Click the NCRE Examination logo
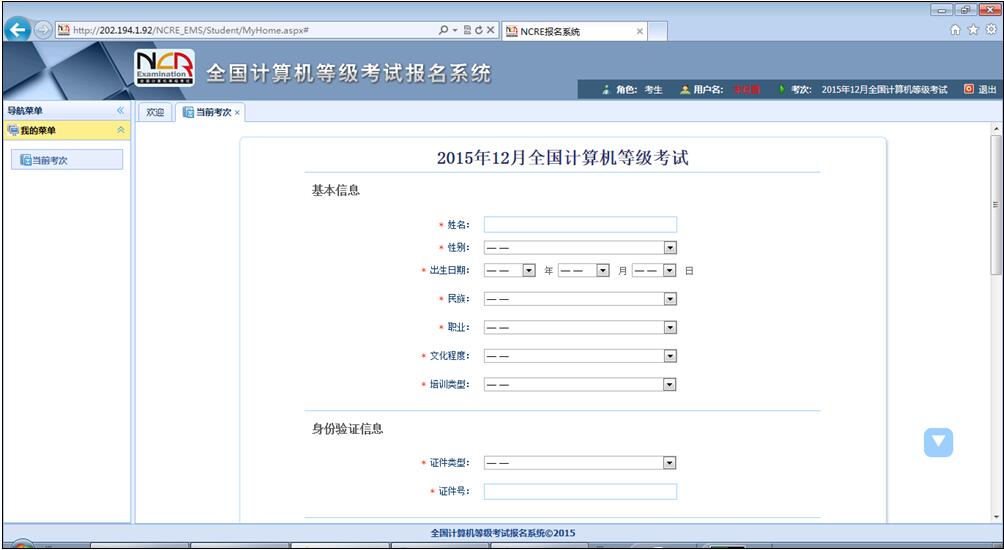The width and height of the screenshot is (1004, 550). 165,68
